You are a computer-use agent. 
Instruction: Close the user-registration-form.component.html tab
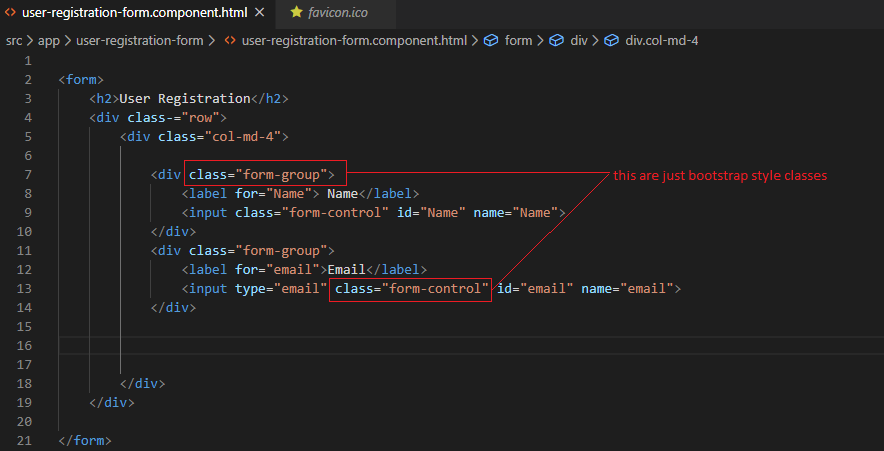tap(260, 12)
